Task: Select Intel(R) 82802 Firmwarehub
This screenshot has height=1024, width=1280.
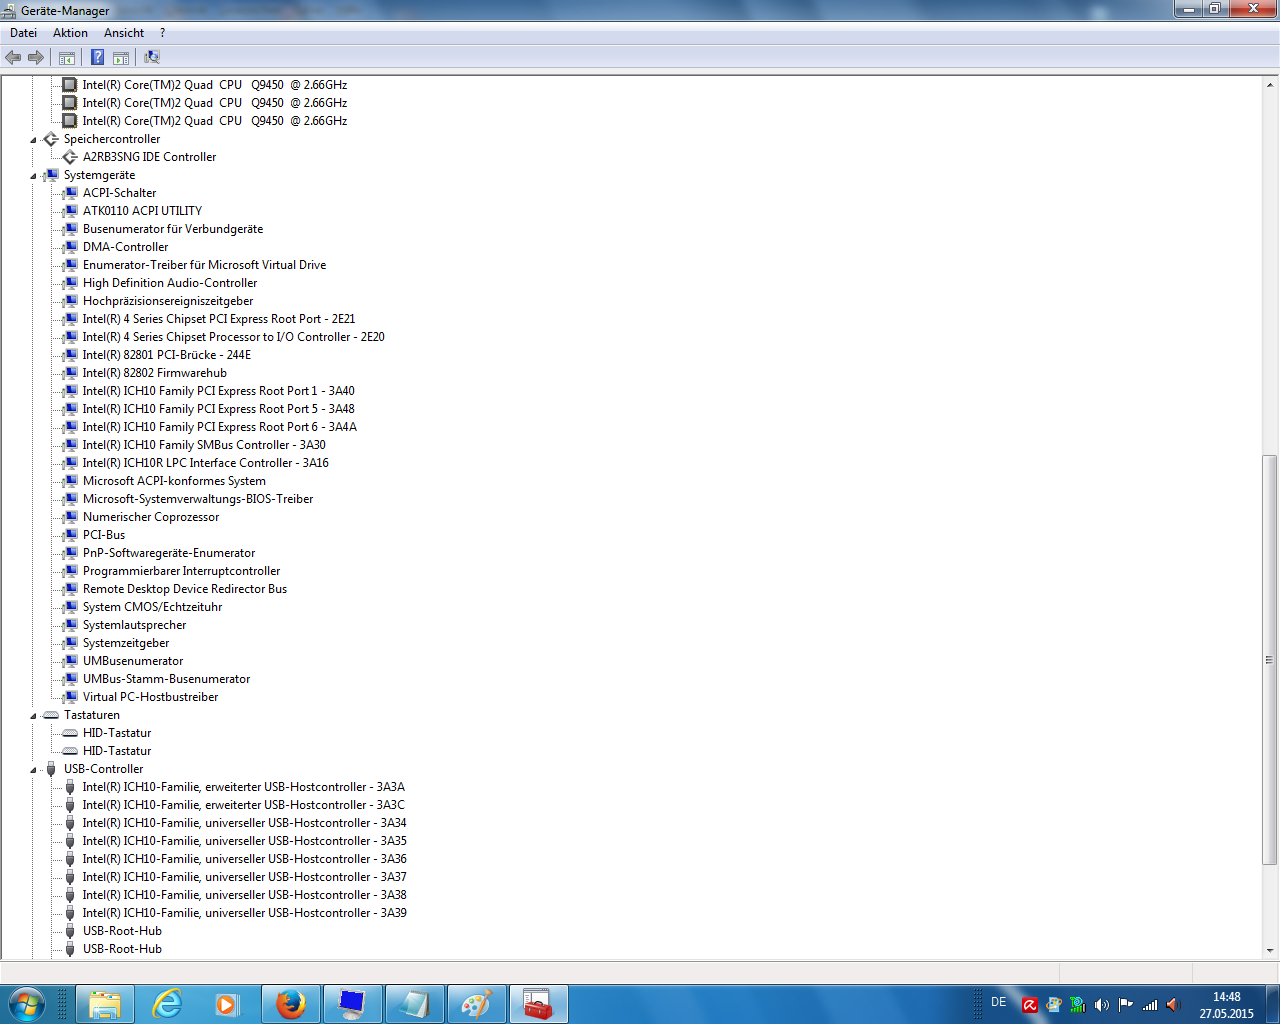Action: [155, 373]
